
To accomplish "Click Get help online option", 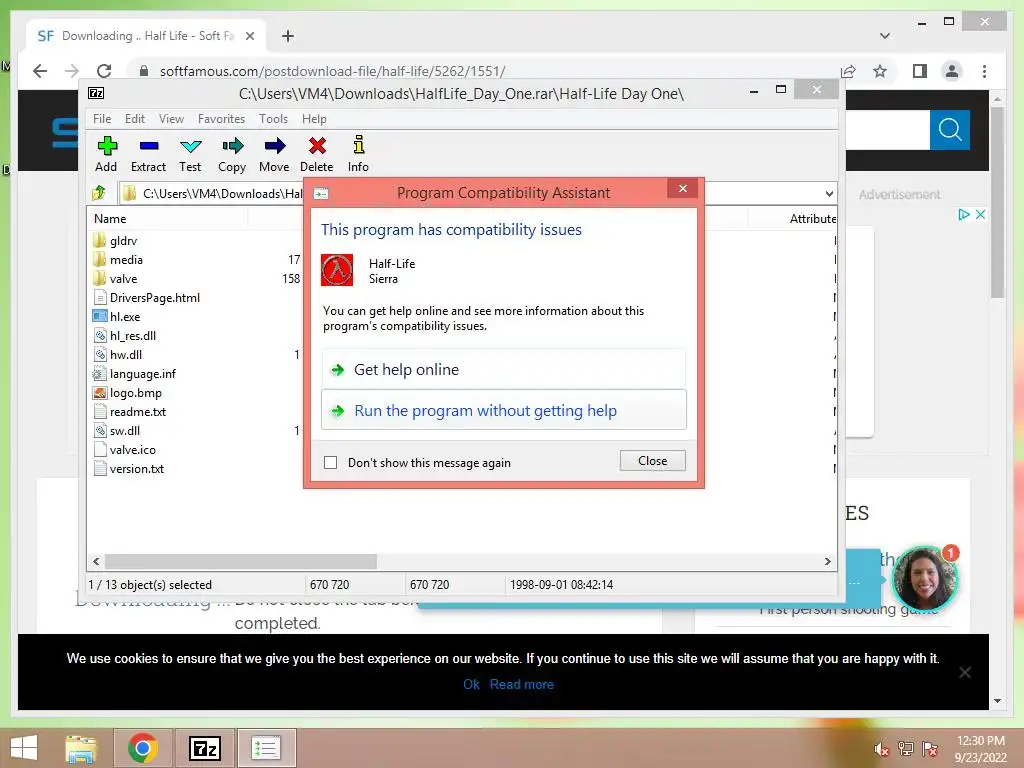I will [504, 370].
